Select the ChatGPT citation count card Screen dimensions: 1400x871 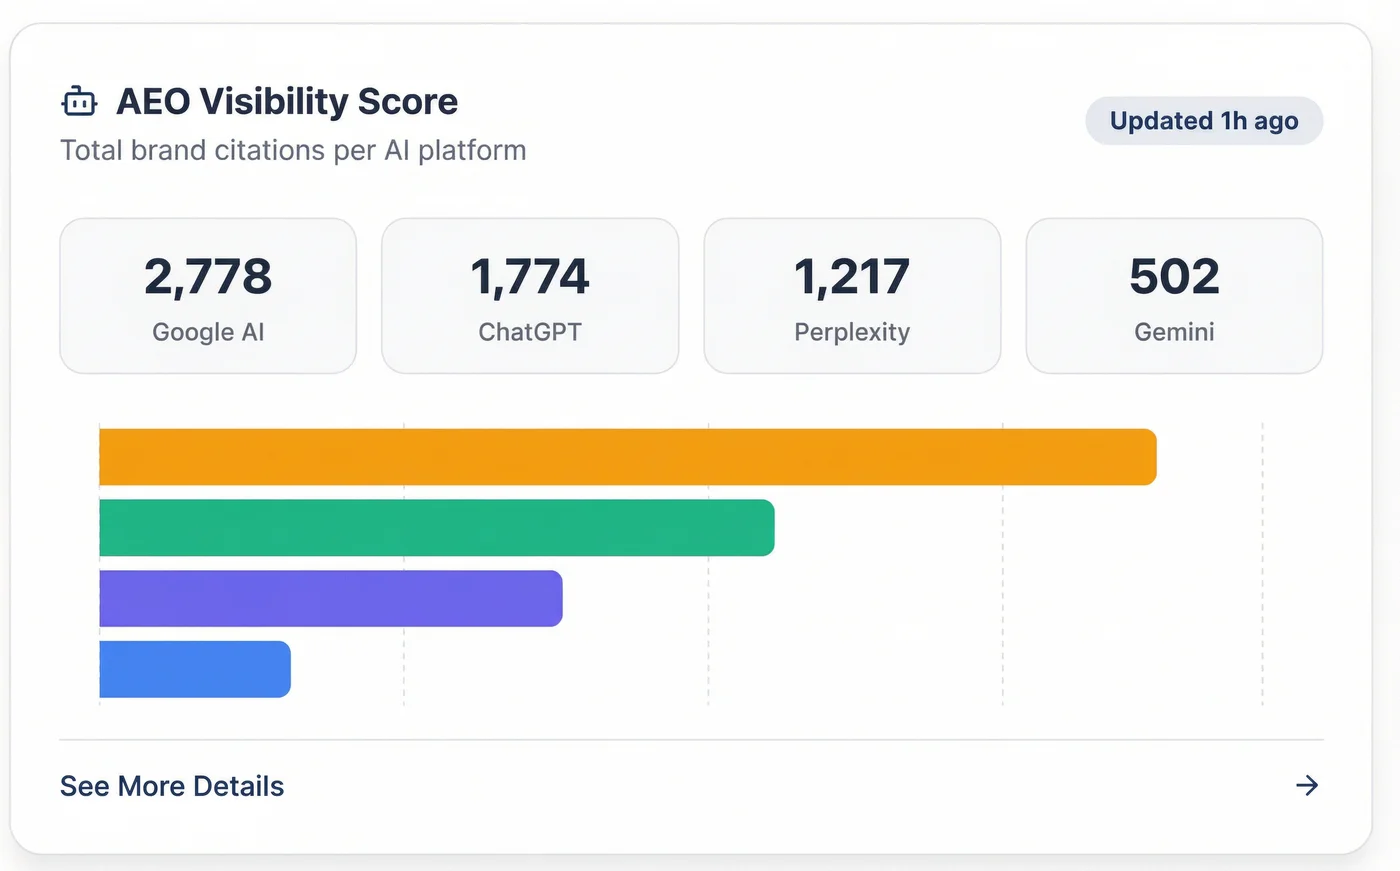530,295
